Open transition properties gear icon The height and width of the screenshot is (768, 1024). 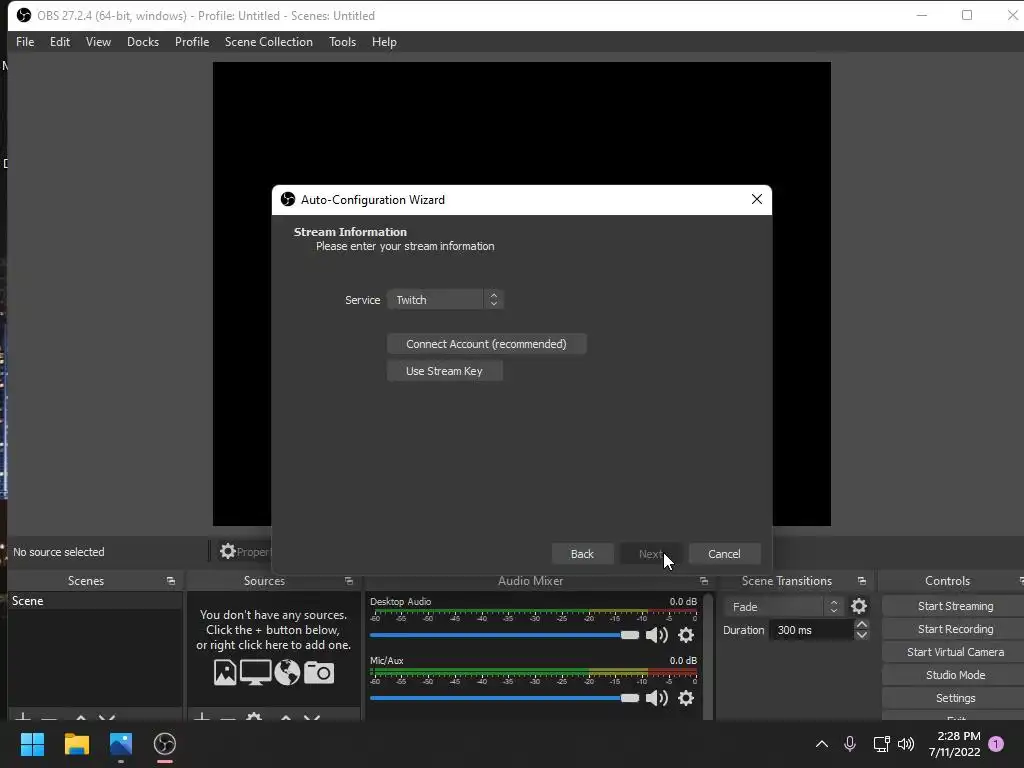(x=859, y=607)
